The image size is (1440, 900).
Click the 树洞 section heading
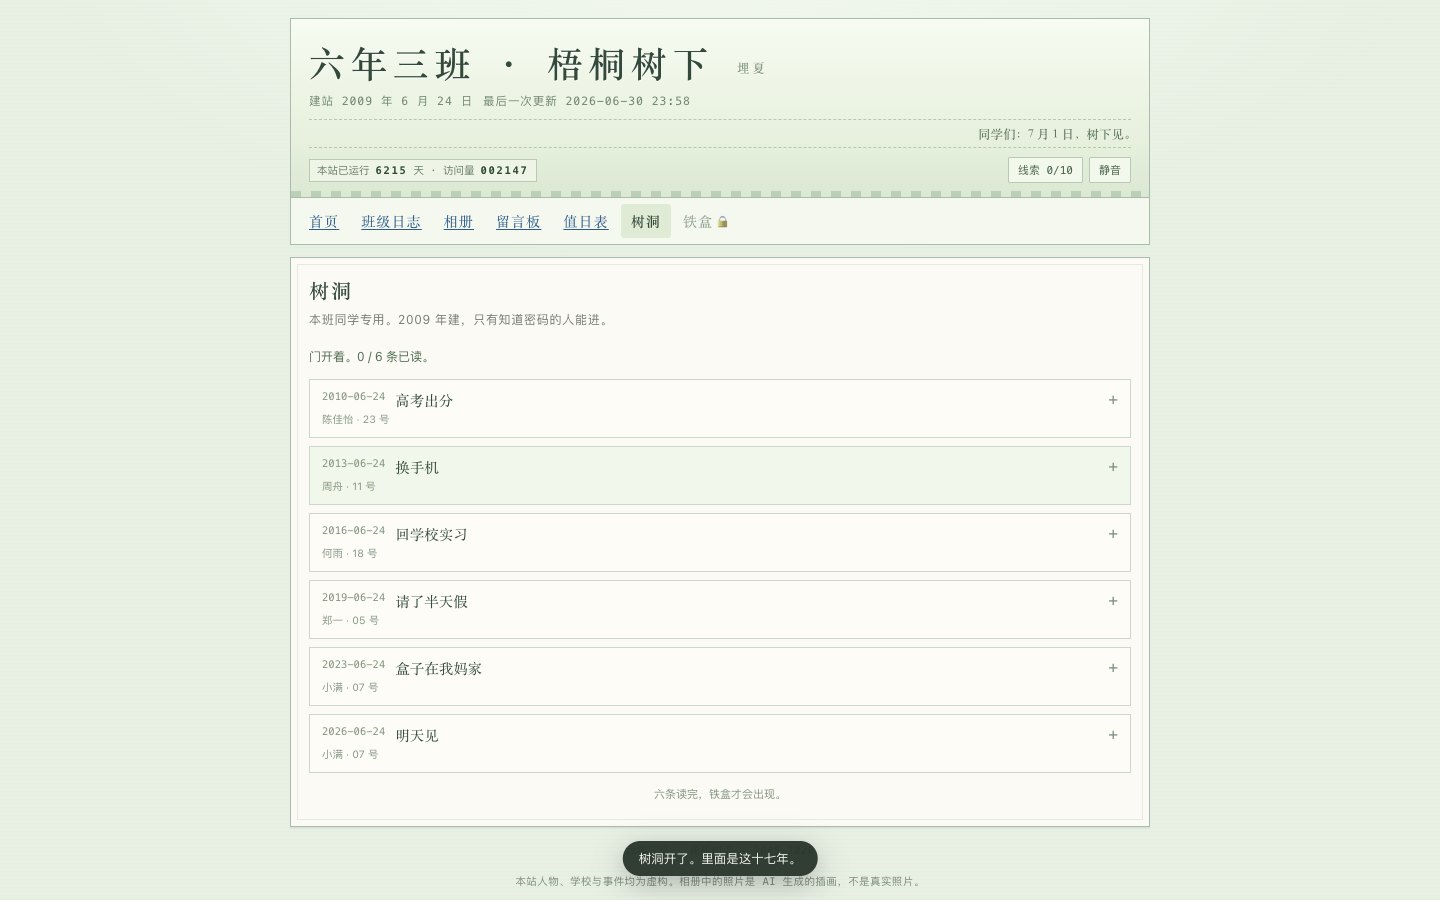(330, 291)
